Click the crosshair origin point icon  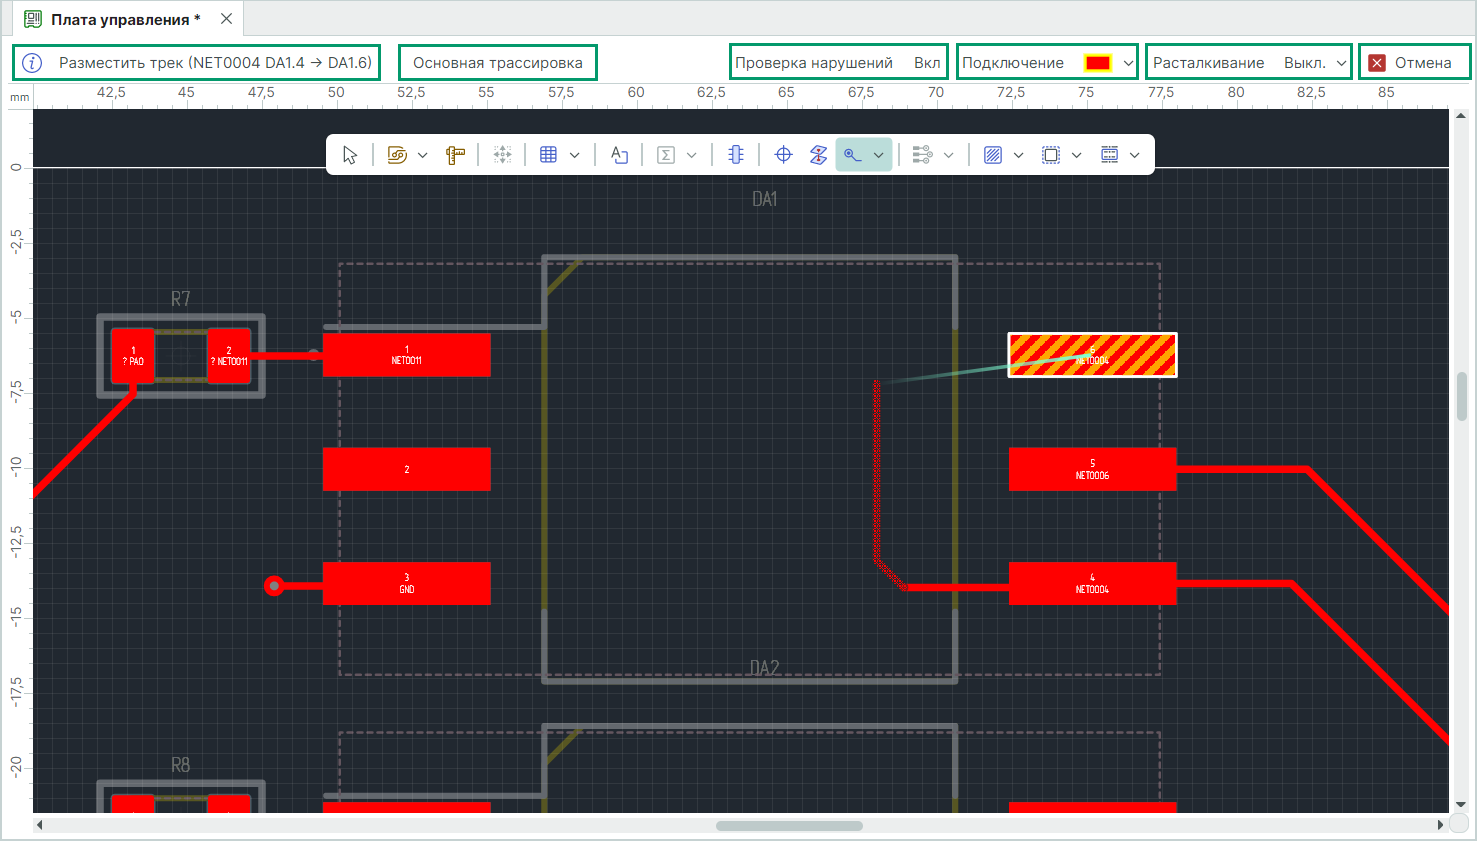click(784, 155)
